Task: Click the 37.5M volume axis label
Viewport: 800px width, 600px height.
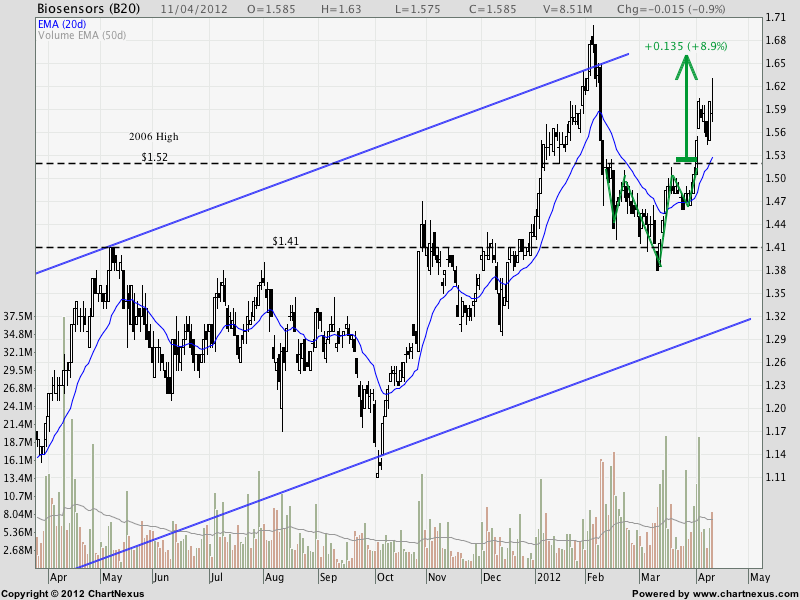Action: (x=20, y=314)
